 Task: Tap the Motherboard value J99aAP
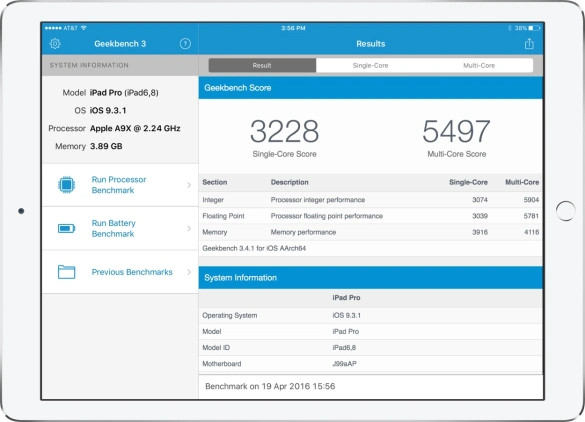click(344, 363)
